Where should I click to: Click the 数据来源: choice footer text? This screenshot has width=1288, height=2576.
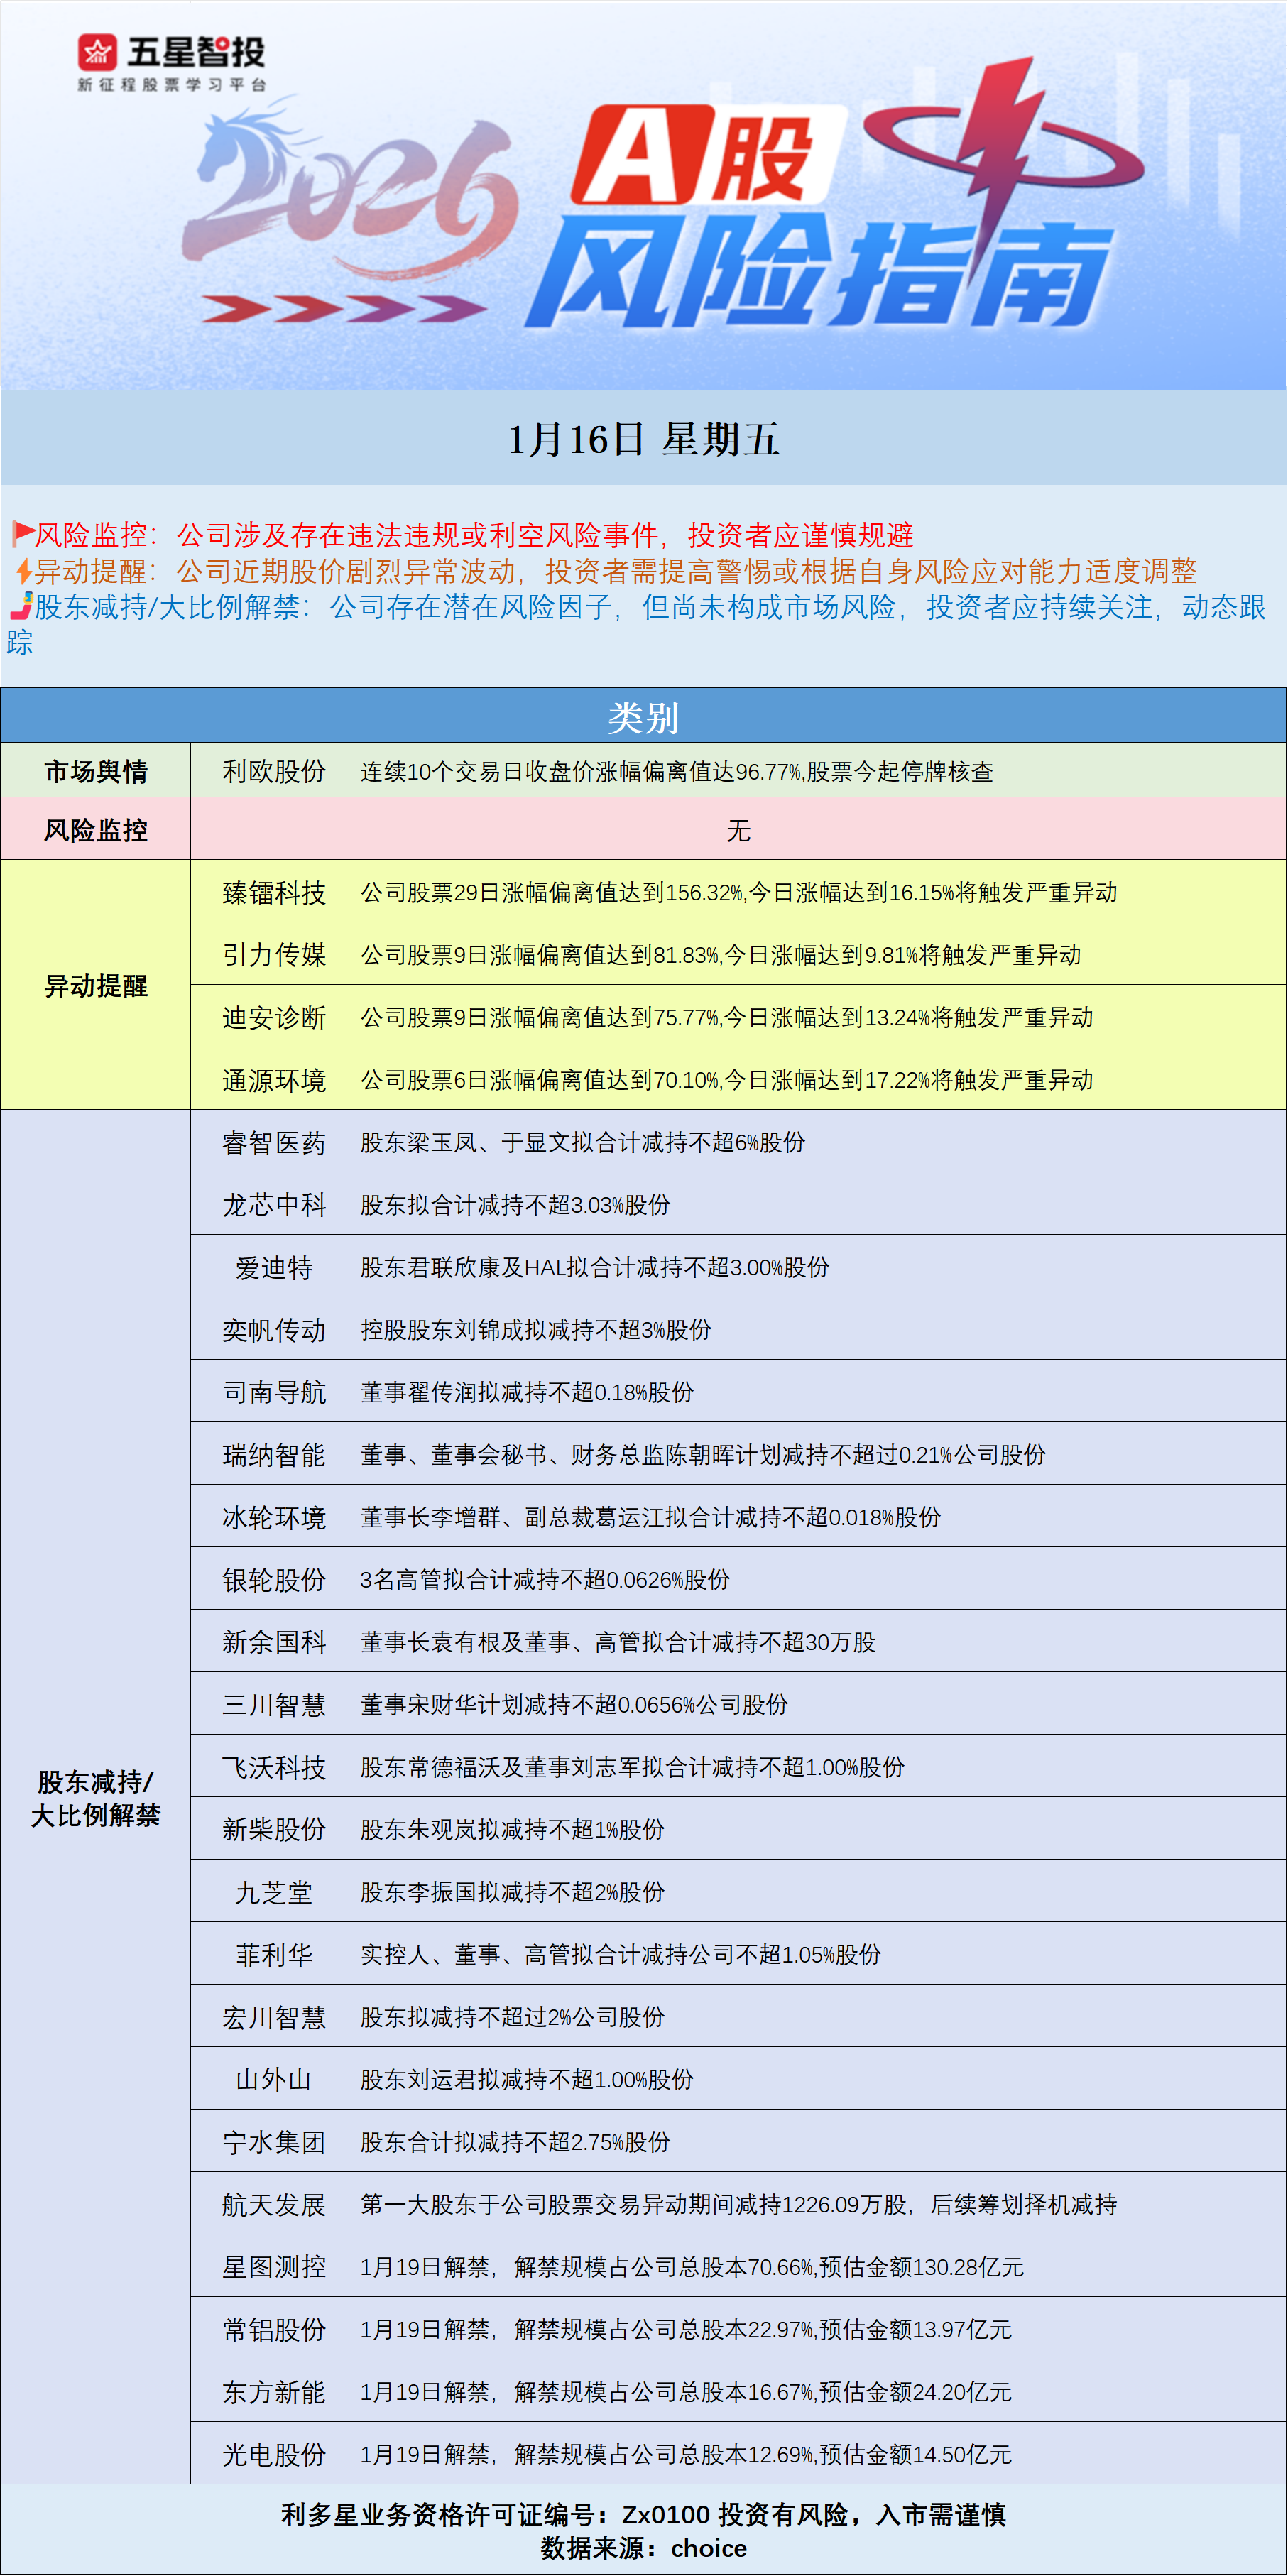(644, 2549)
